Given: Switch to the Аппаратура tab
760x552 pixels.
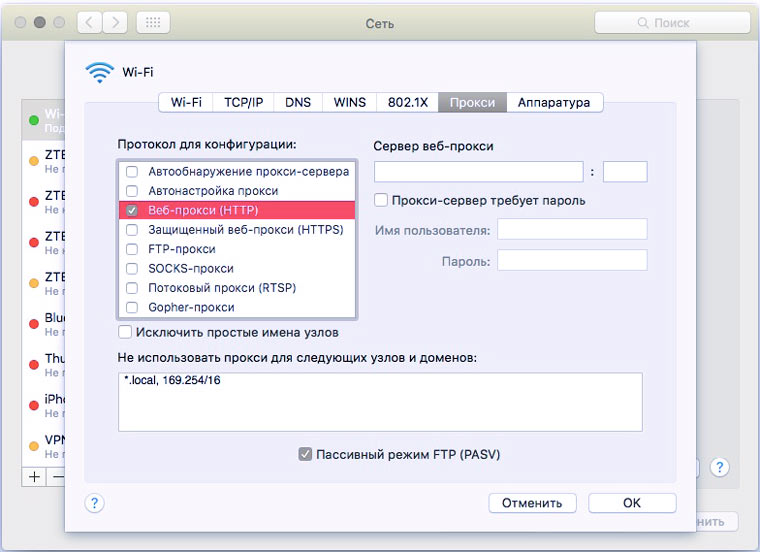Looking at the screenshot, I should click(x=554, y=102).
